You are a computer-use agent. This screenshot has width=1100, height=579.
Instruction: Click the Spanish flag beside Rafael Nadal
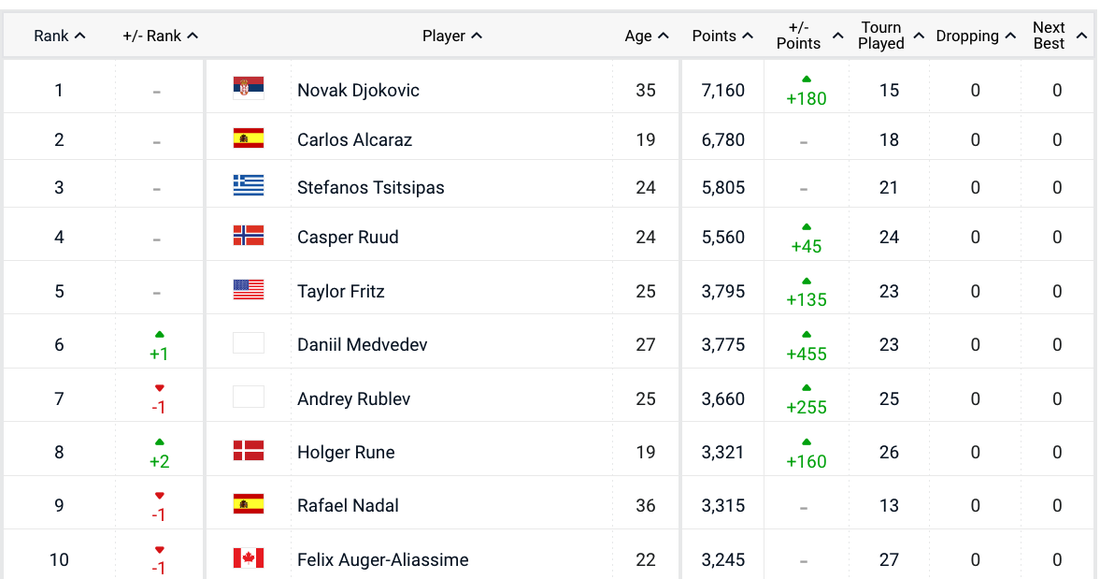pos(248,504)
